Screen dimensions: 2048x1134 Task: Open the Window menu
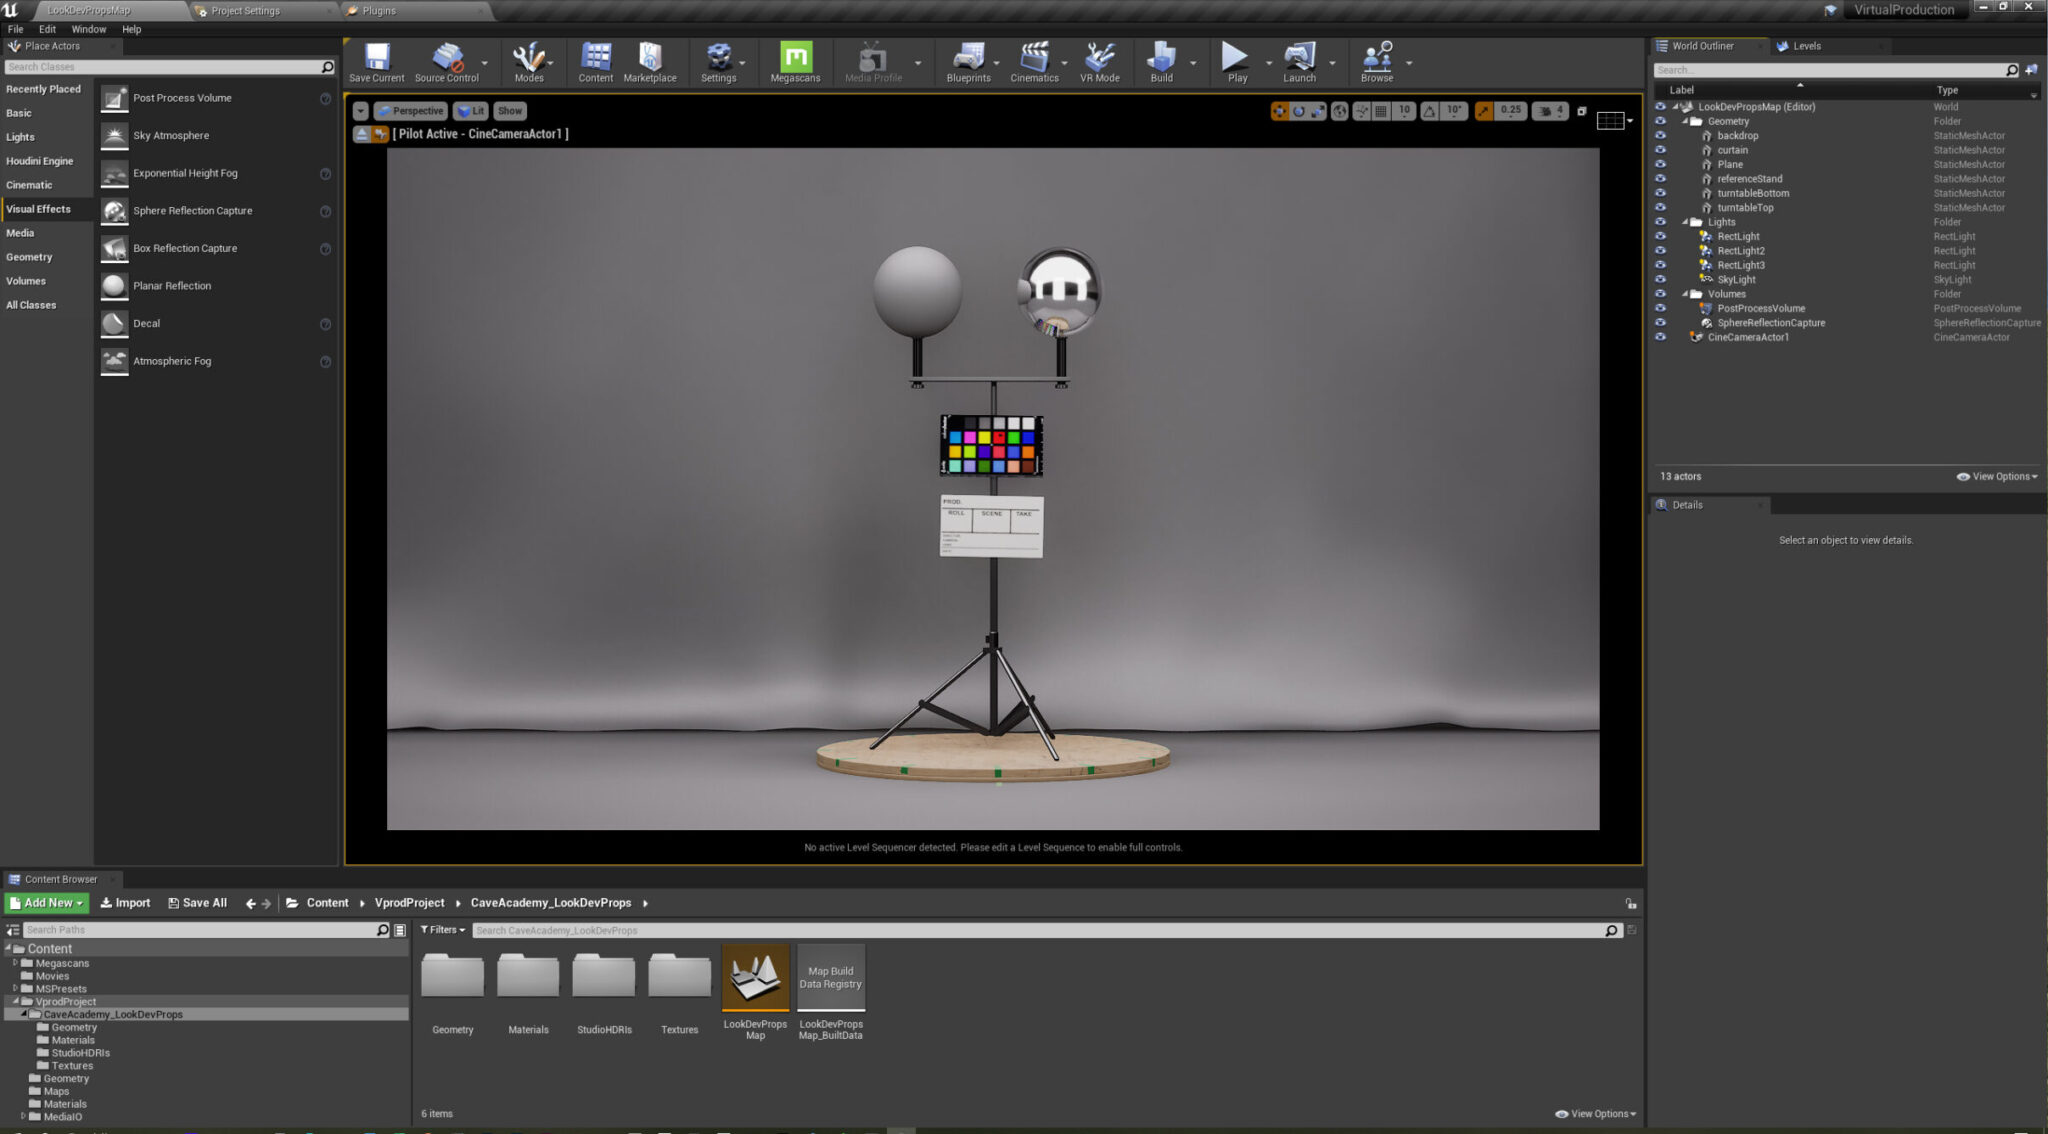[x=89, y=29]
